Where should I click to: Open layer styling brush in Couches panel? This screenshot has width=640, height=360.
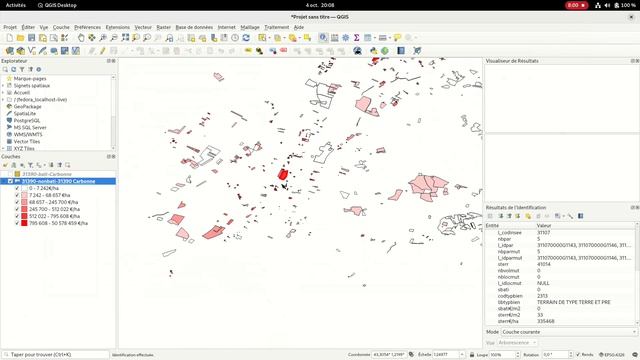point(5,165)
